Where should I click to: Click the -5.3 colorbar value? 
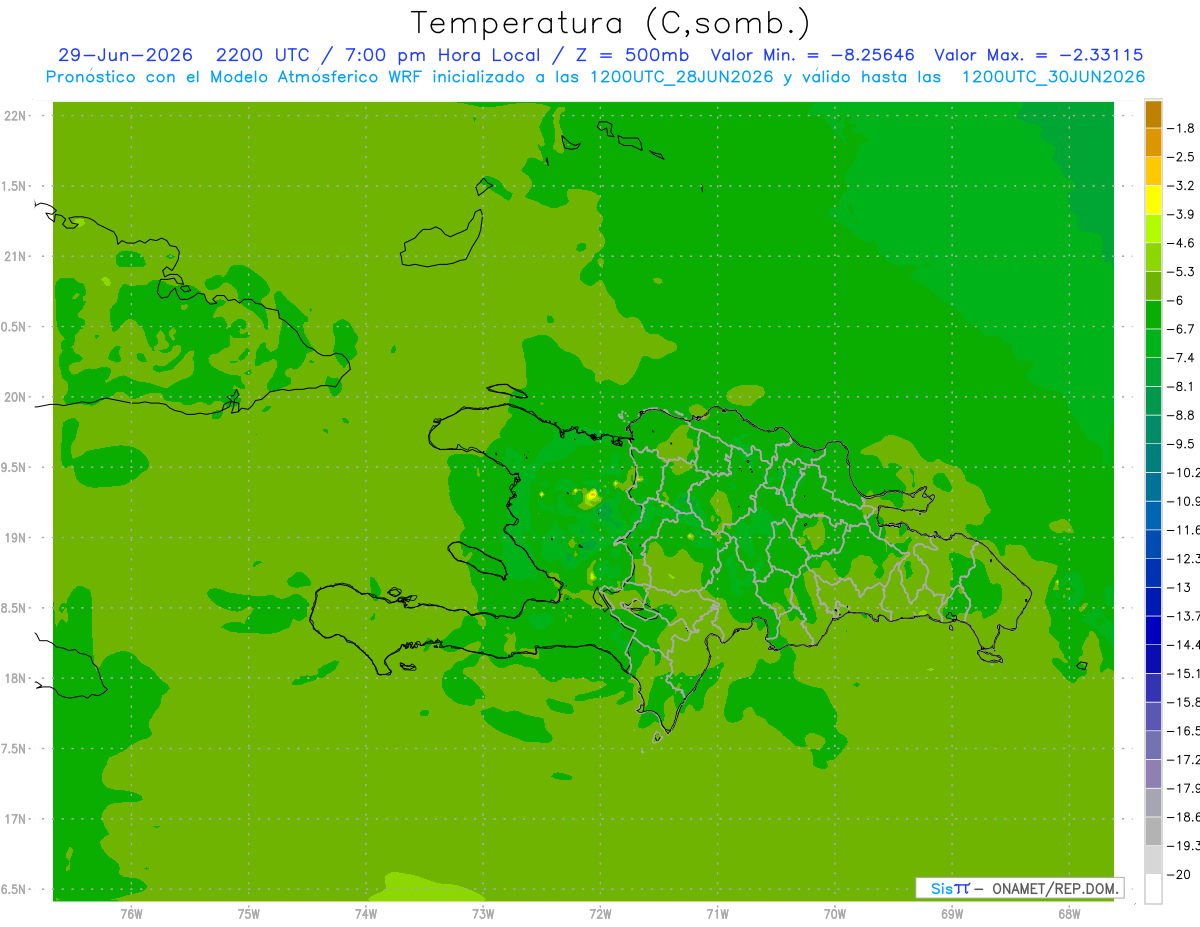coord(1182,271)
